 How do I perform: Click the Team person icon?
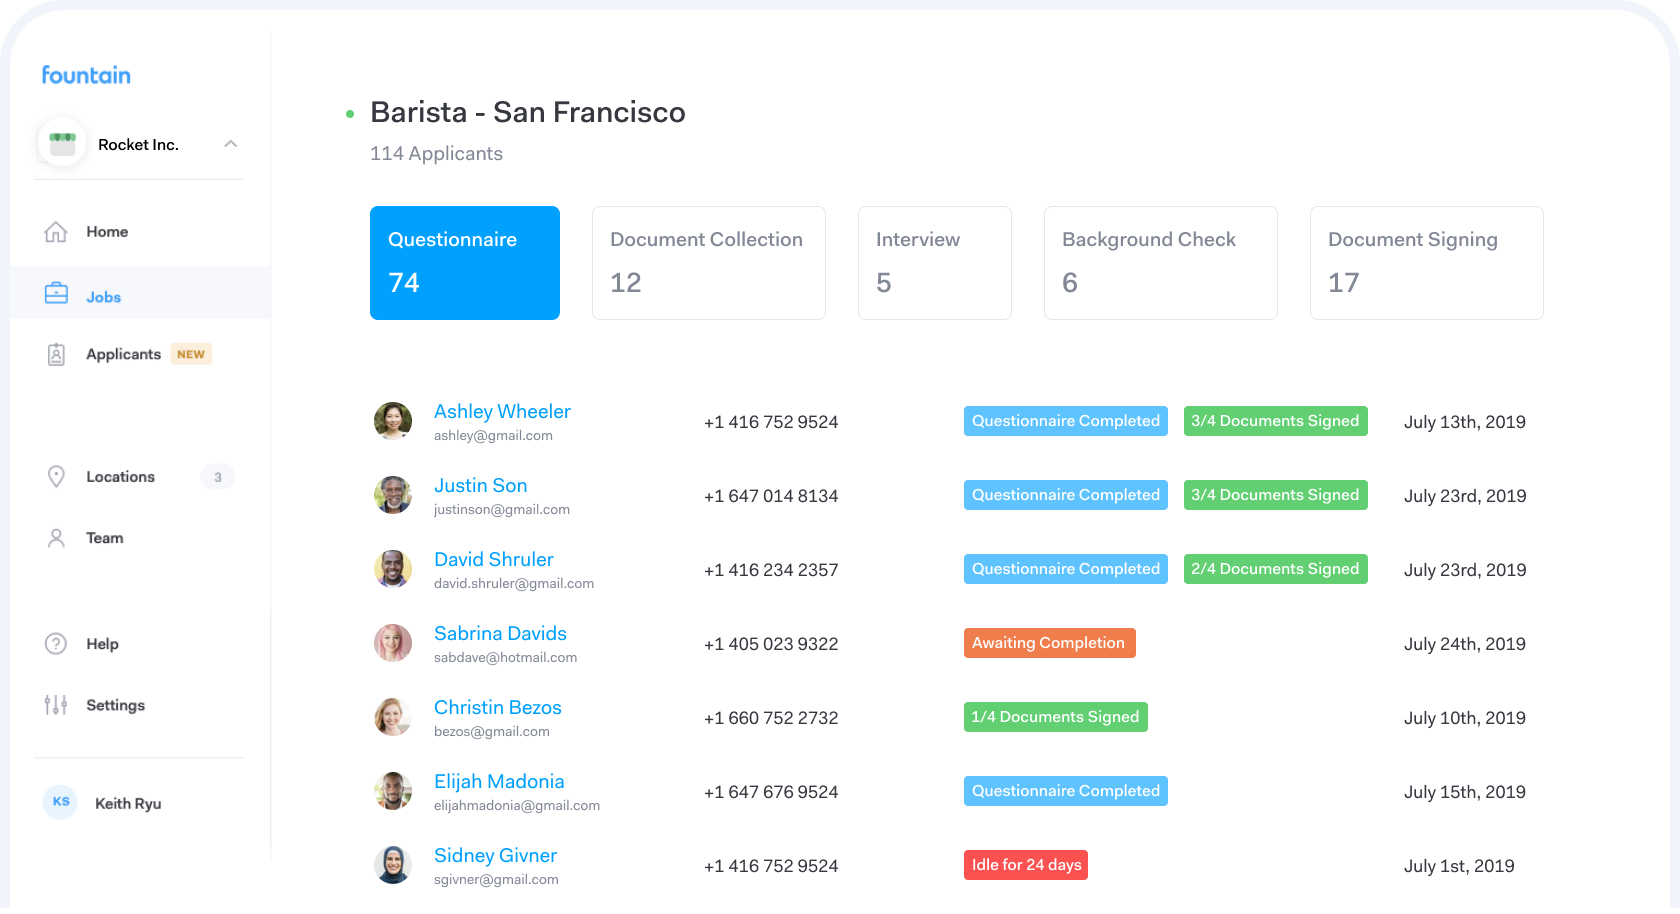[x=56, y=538]
